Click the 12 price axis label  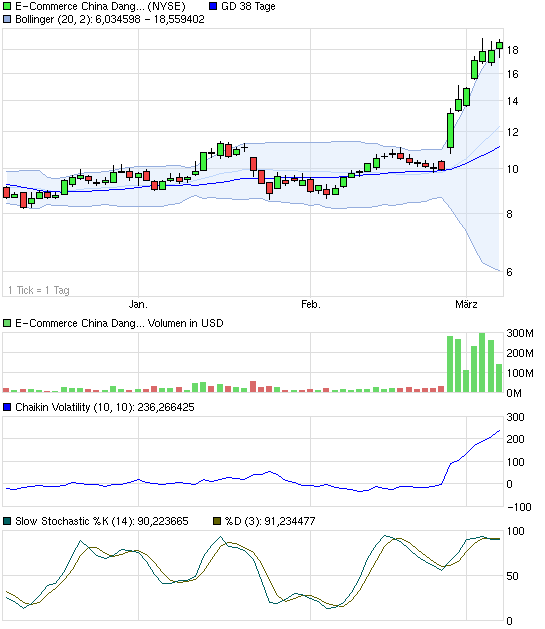513,132
